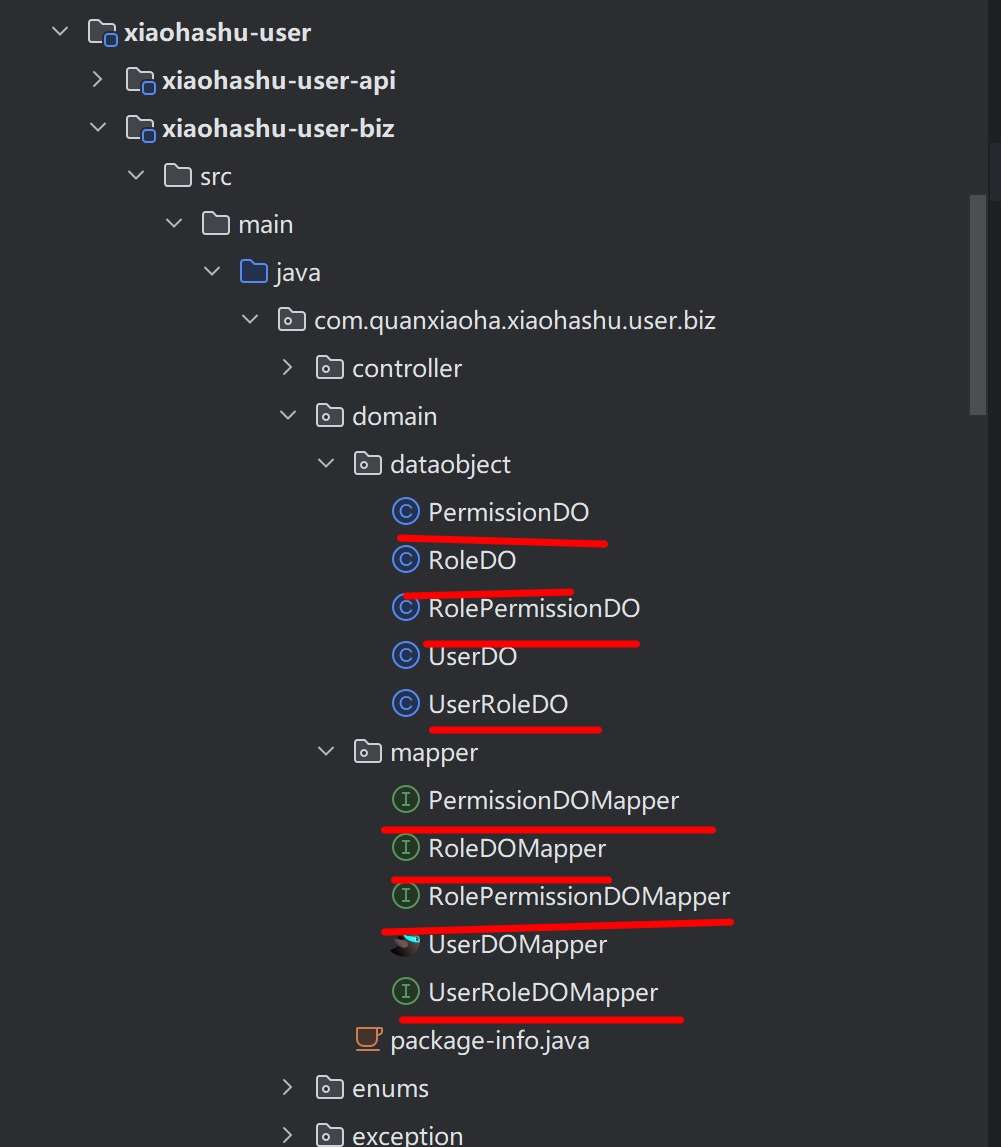Click the RoleDO class icon
The height and width of the screenshot is (1147, 1001).
coord(405,561)
